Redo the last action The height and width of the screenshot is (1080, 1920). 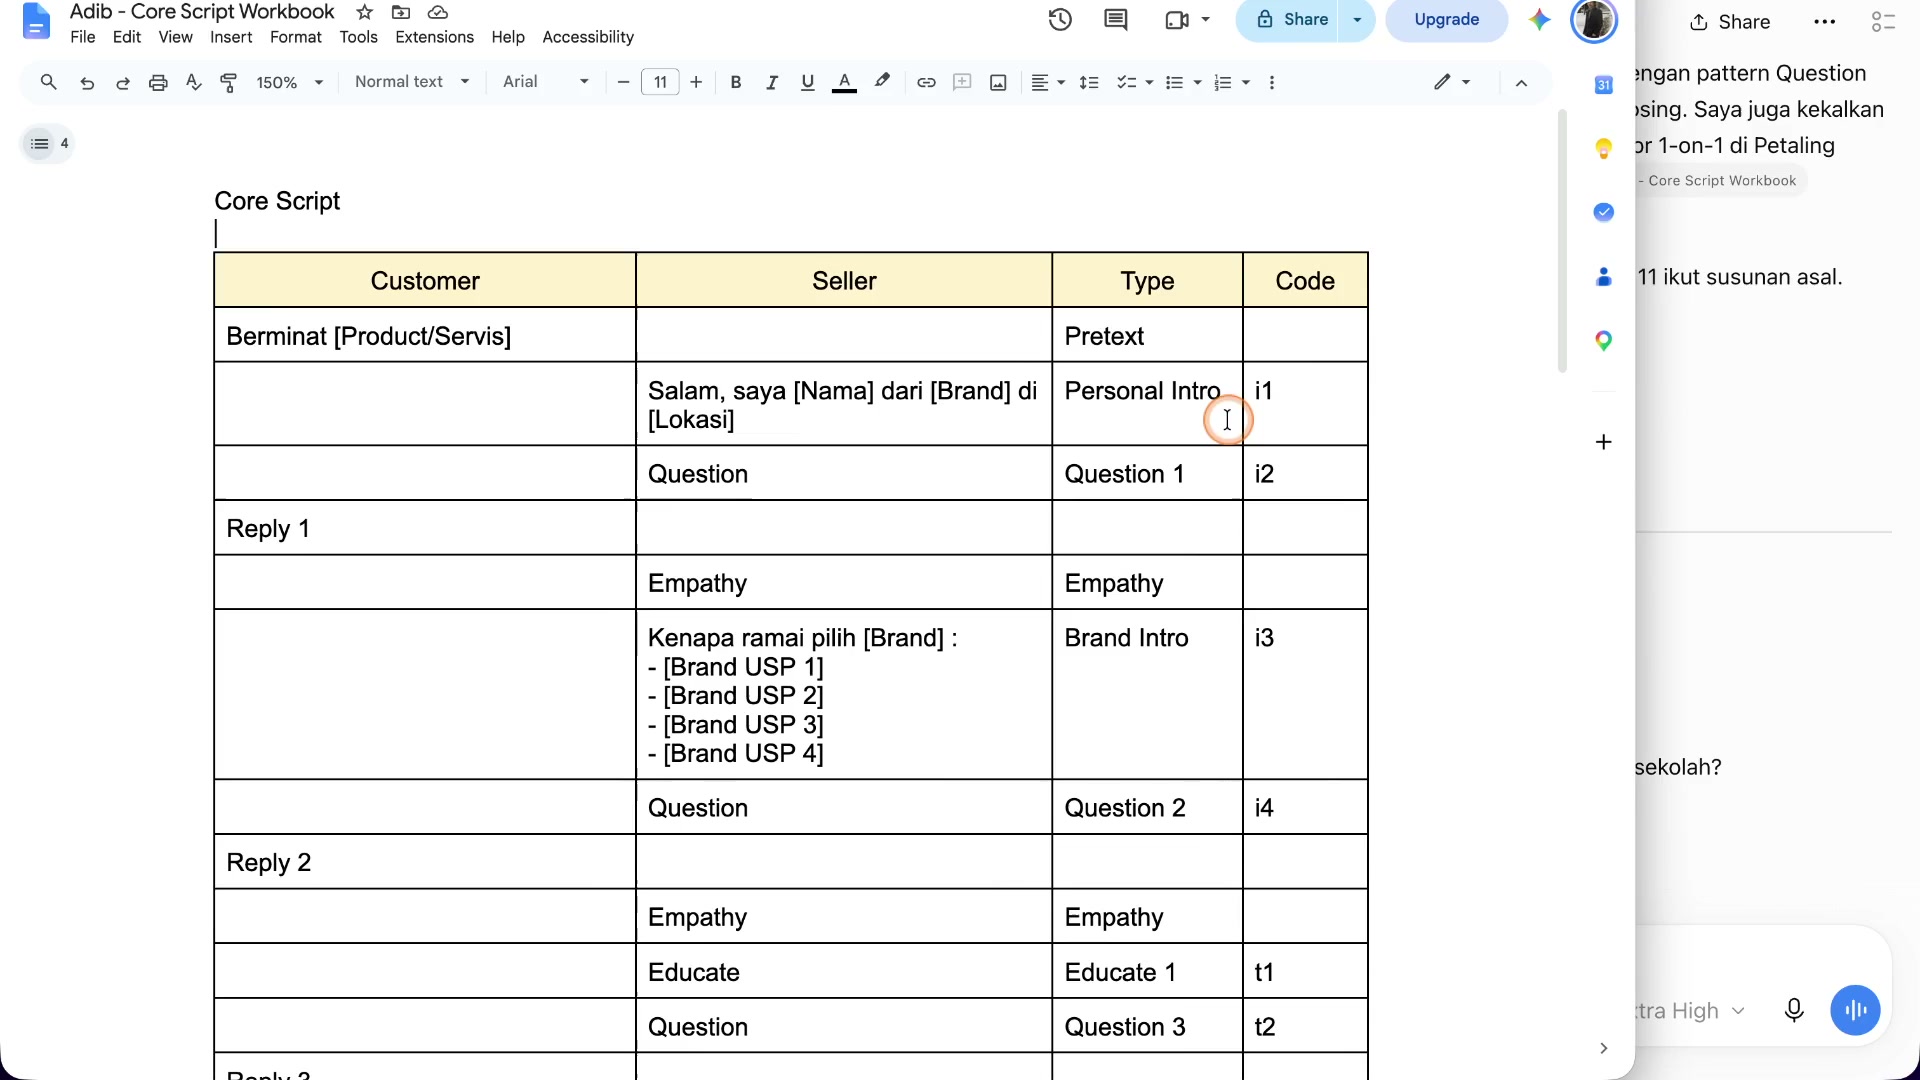tap(123, 82)
